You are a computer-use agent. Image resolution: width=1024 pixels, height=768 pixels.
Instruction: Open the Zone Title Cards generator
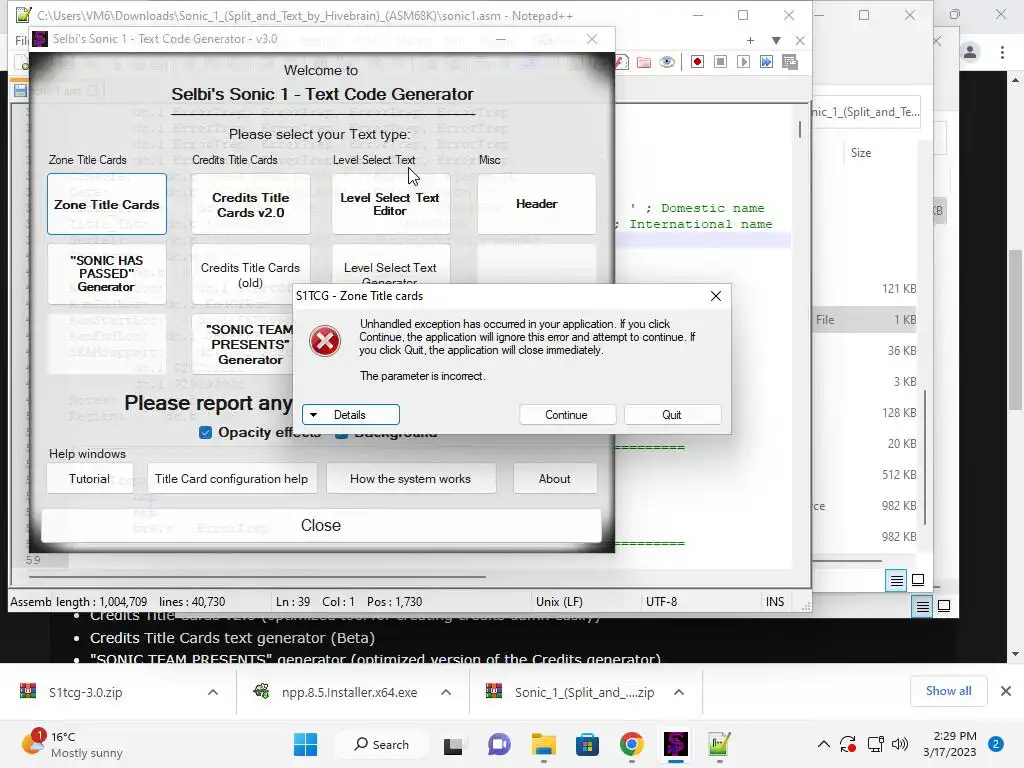tap(106, 204)
